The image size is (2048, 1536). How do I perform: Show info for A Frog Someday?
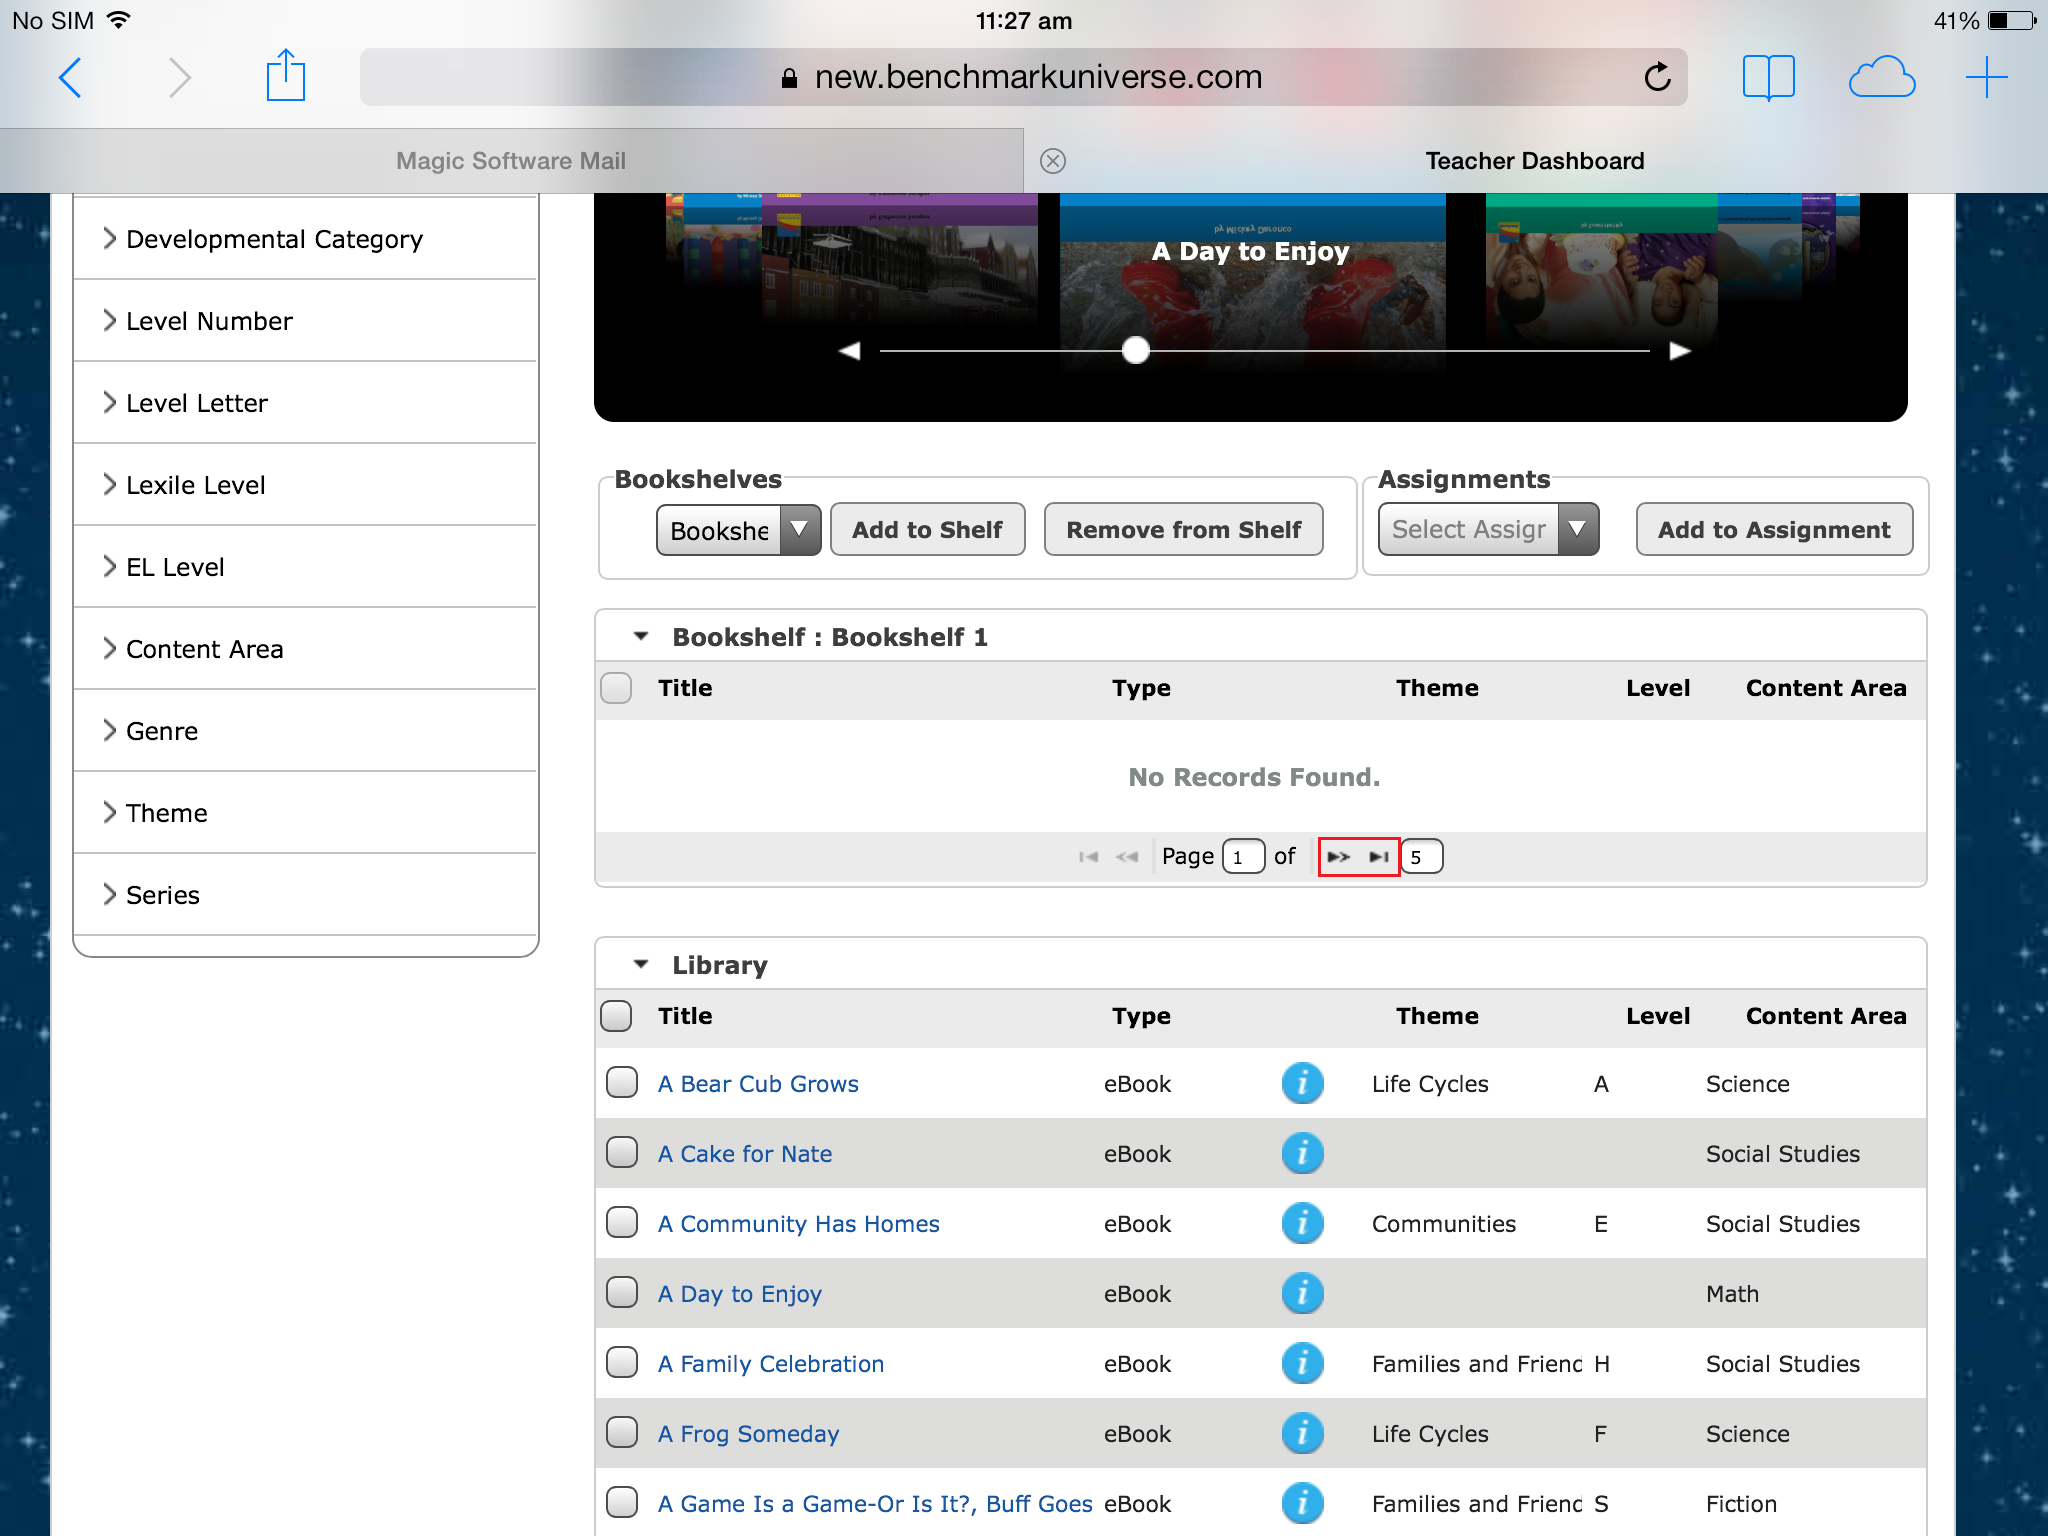(1302, 1433)
